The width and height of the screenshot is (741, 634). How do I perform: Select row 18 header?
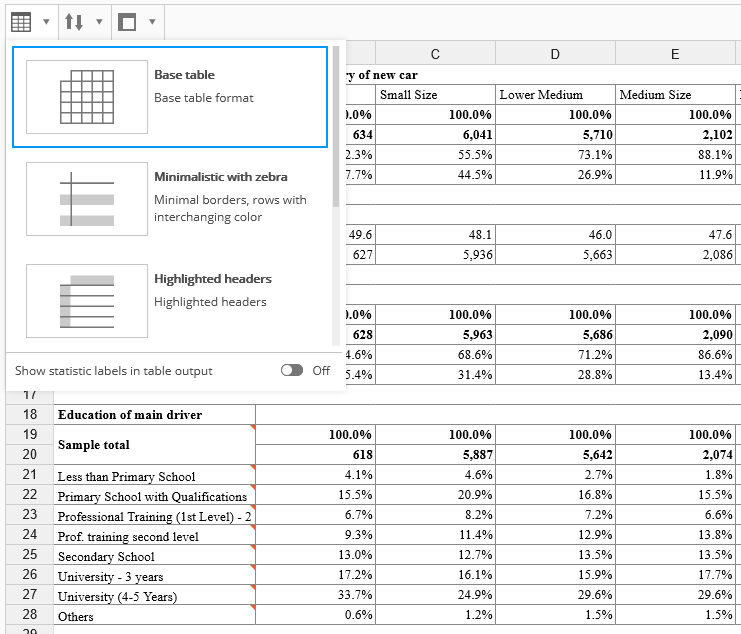point(30,414)
